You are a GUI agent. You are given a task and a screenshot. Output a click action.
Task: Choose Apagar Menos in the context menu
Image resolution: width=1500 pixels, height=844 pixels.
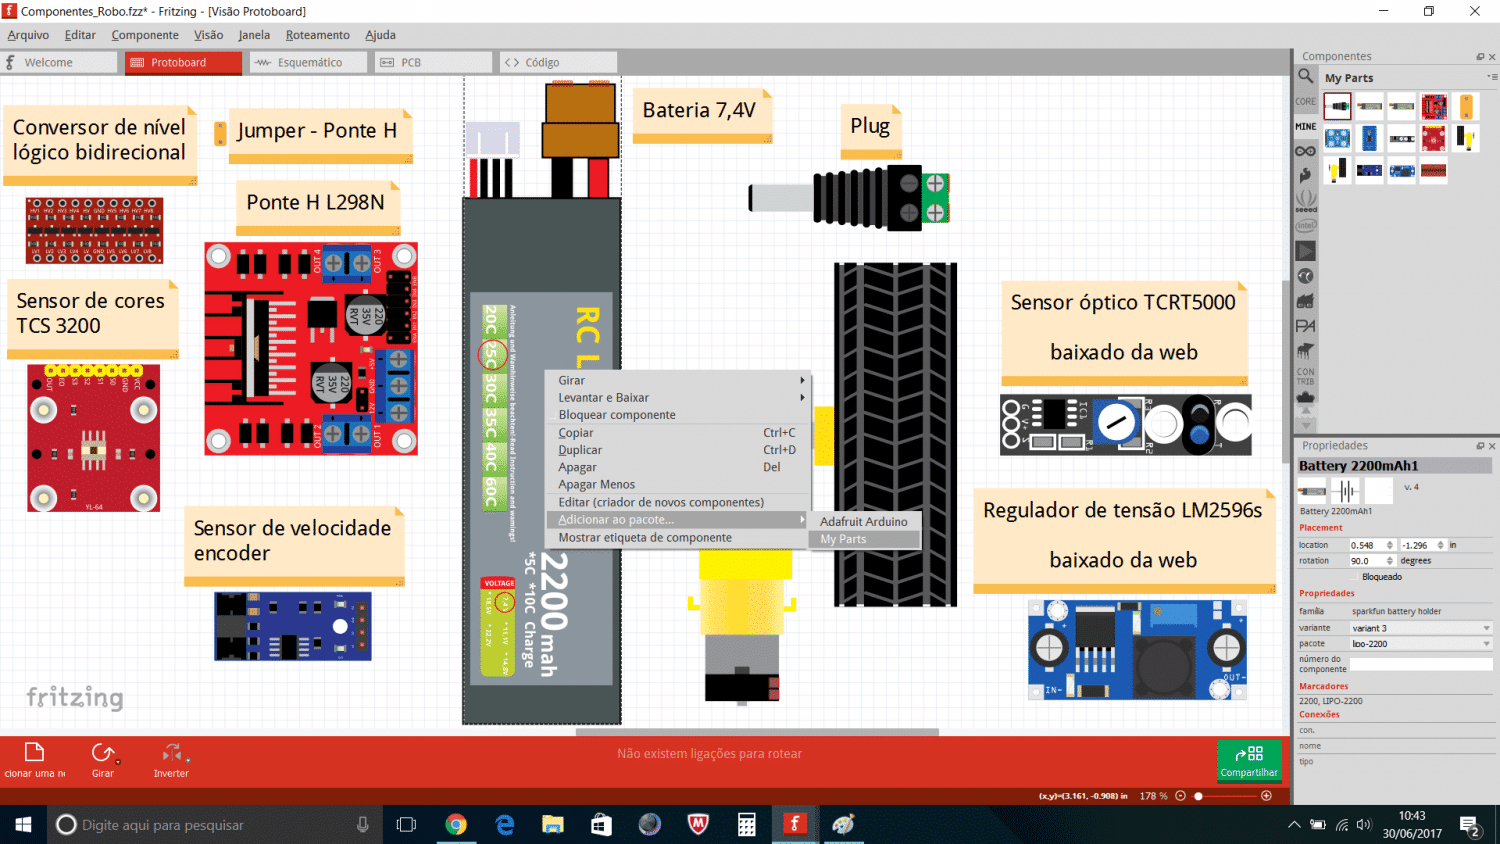(679, 485)
